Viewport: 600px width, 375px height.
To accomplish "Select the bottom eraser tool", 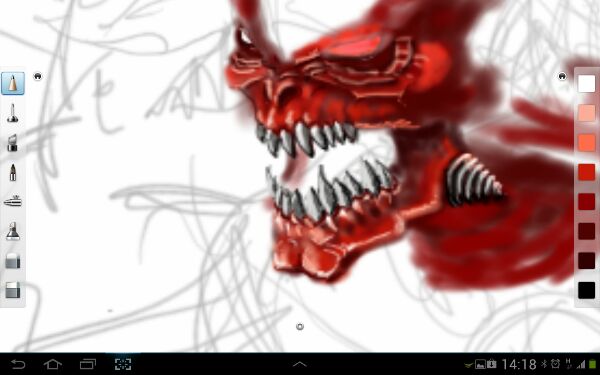I will tap(13, 290).
